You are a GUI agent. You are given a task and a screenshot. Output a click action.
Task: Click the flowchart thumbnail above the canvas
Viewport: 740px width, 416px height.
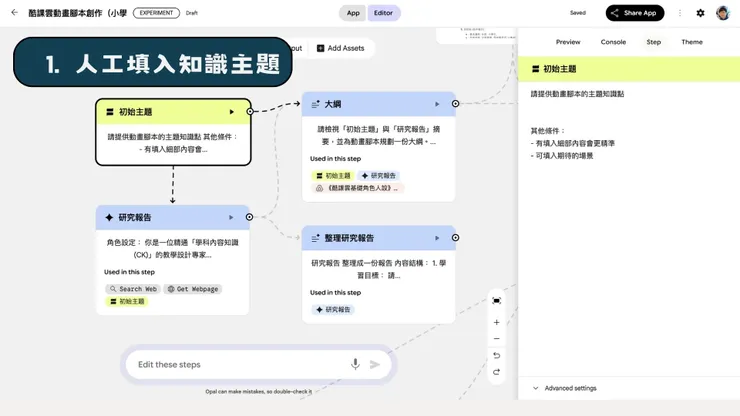click(x=477, y=35)
